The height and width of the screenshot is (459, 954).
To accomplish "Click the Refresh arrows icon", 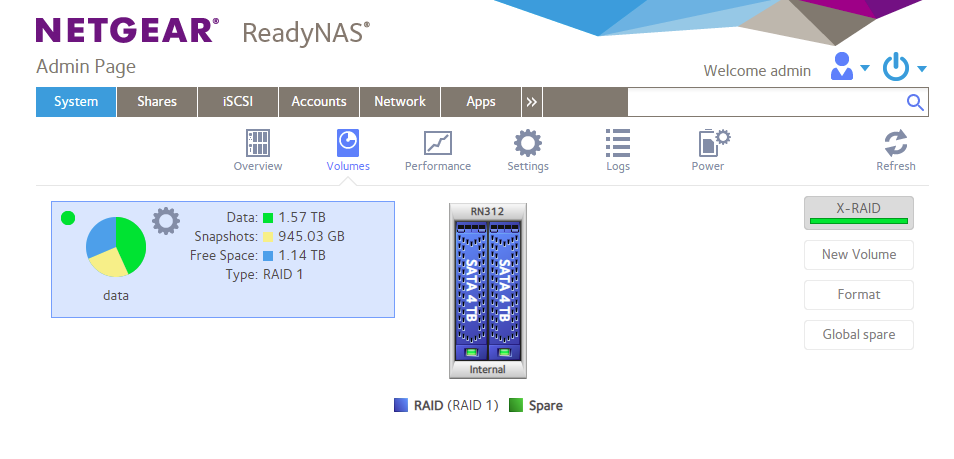I will [x=895, y=144].
